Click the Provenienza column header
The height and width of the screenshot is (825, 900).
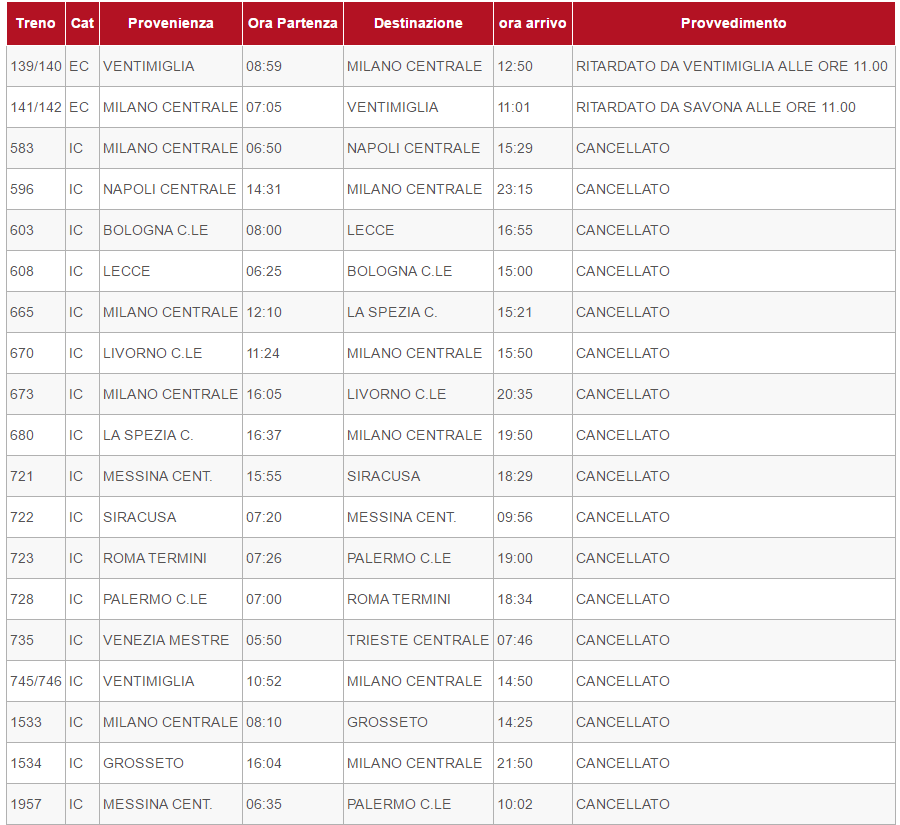coord(170,23)
